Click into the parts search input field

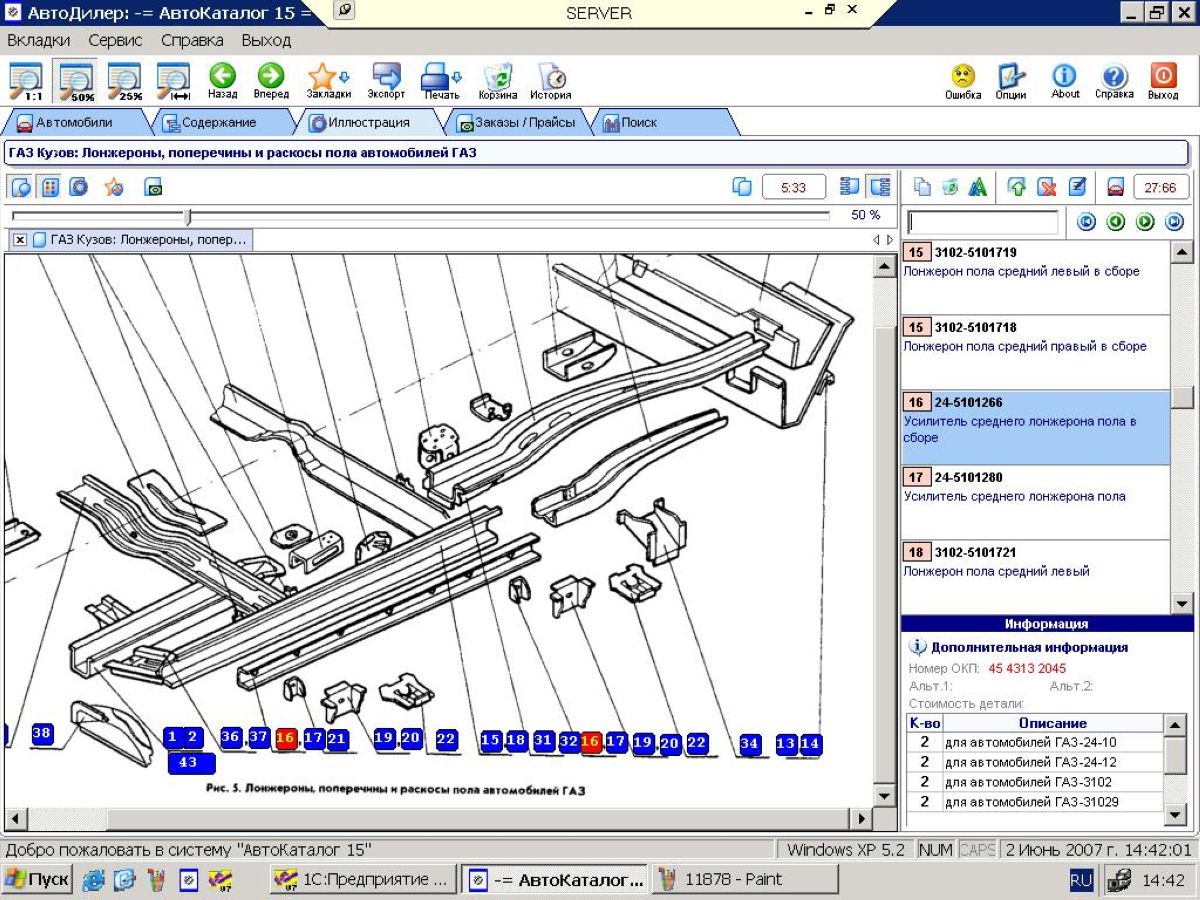[982, 222]
